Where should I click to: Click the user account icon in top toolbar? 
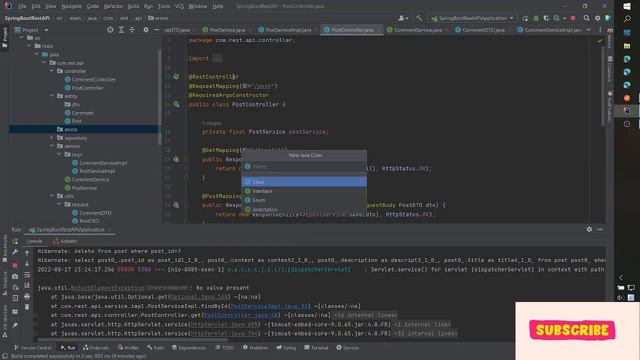coord(402,18)
